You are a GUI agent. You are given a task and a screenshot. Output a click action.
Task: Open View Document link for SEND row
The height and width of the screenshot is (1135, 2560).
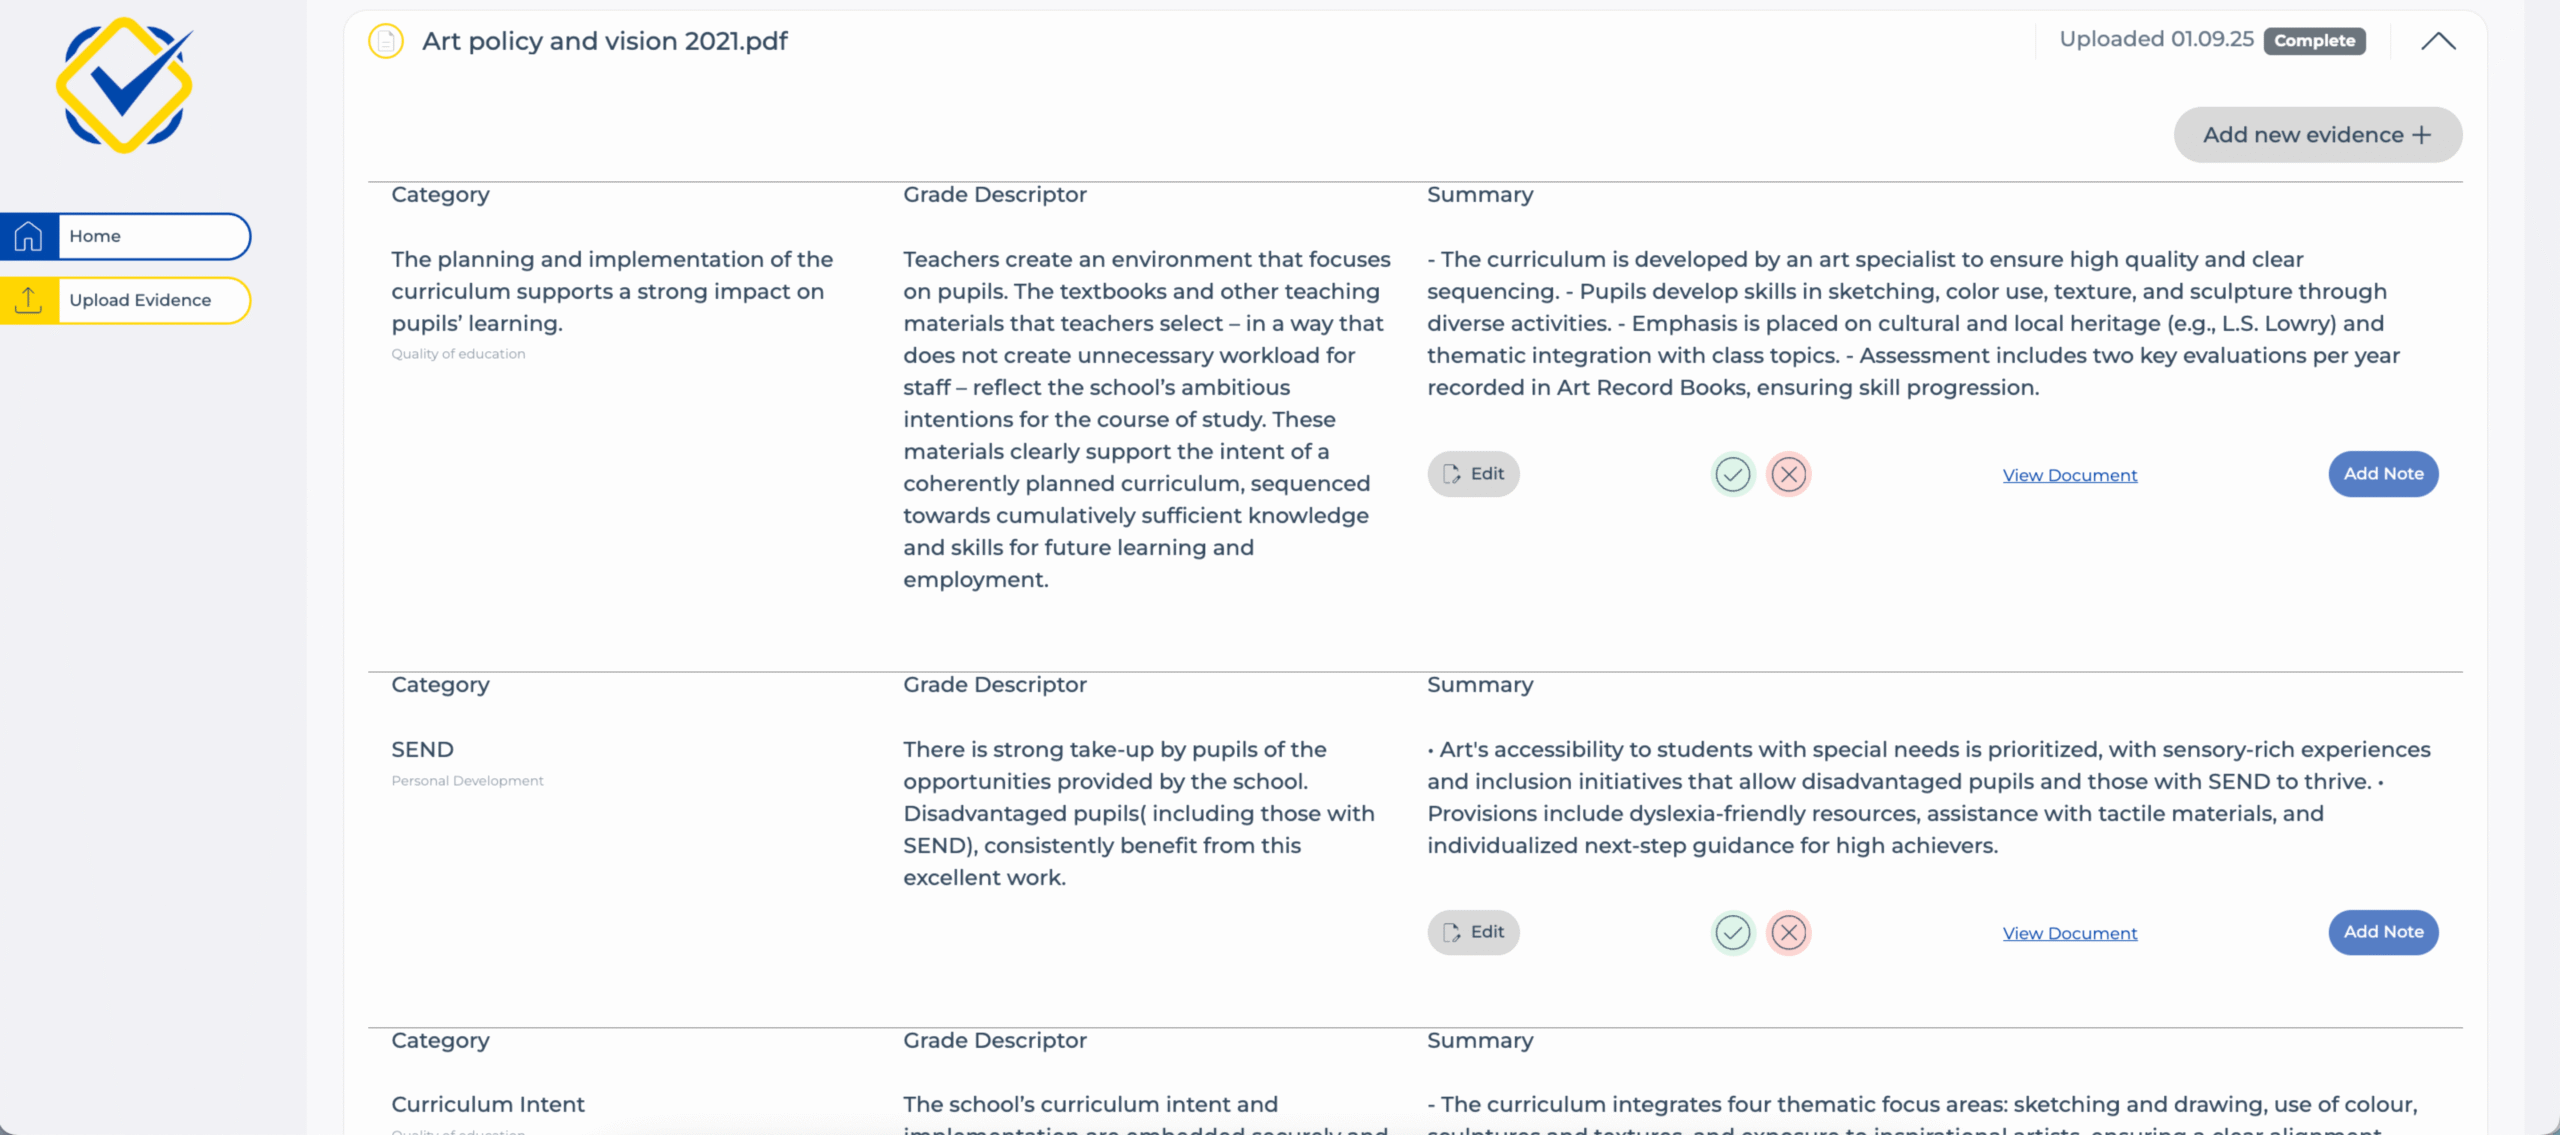[x=2069, y=934]
